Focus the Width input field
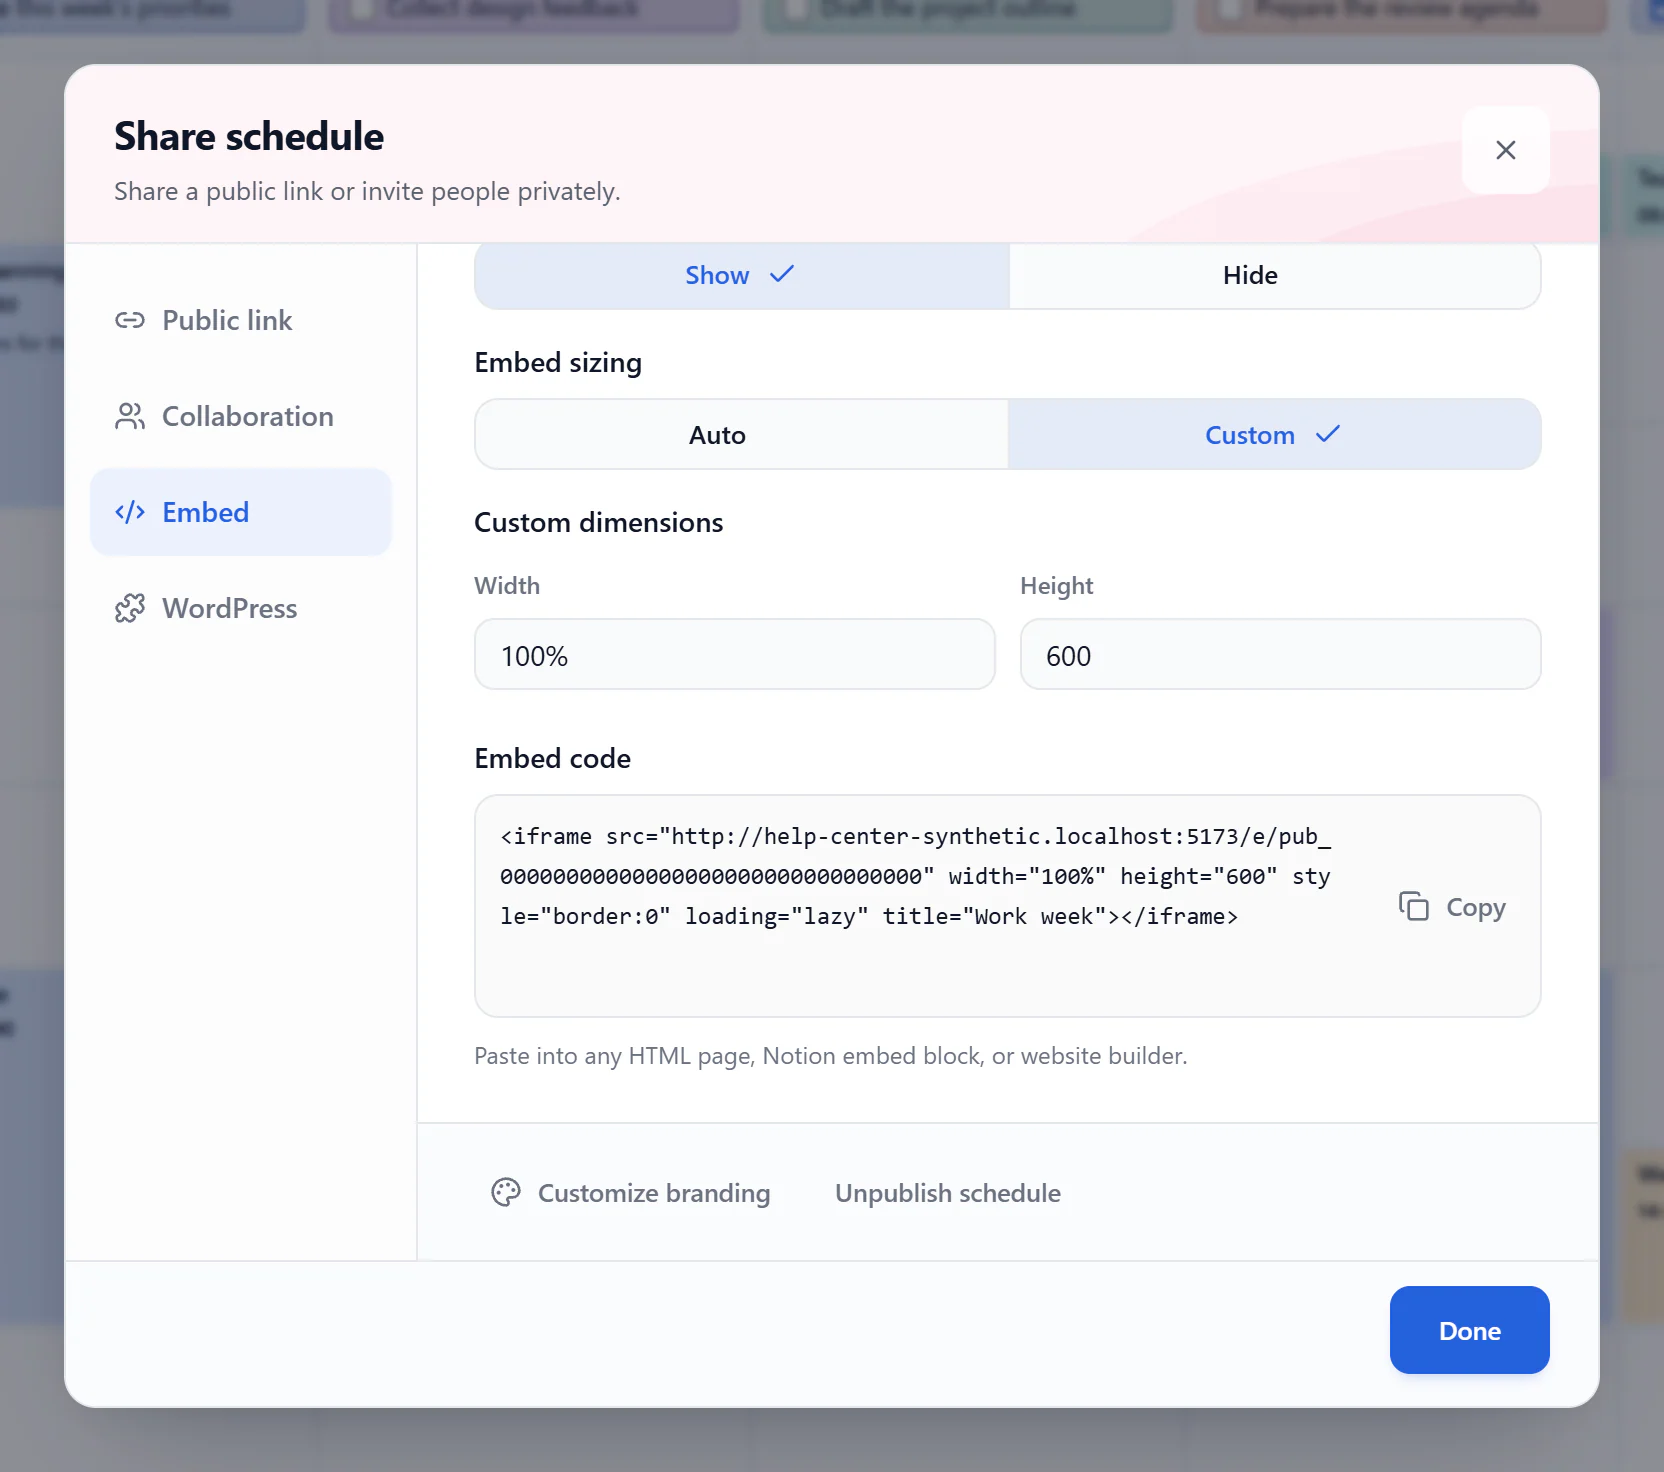The width and height of the screenshot is (1664, 1472). click(x=735, y=655)
